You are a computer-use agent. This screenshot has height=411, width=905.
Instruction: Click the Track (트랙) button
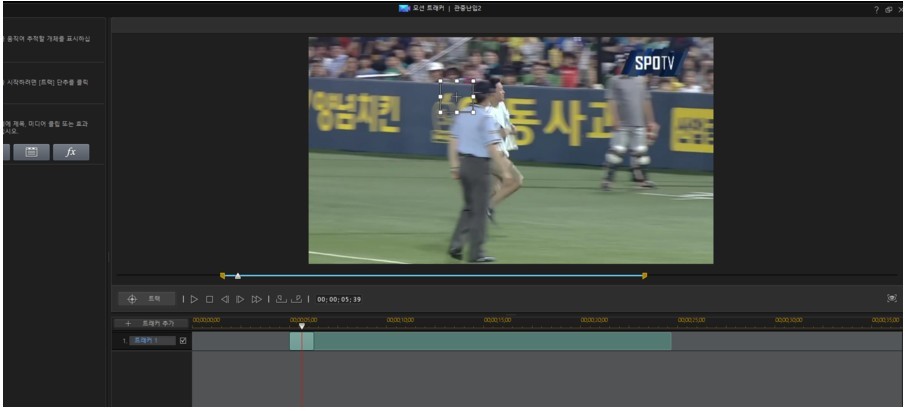point(146,299)
